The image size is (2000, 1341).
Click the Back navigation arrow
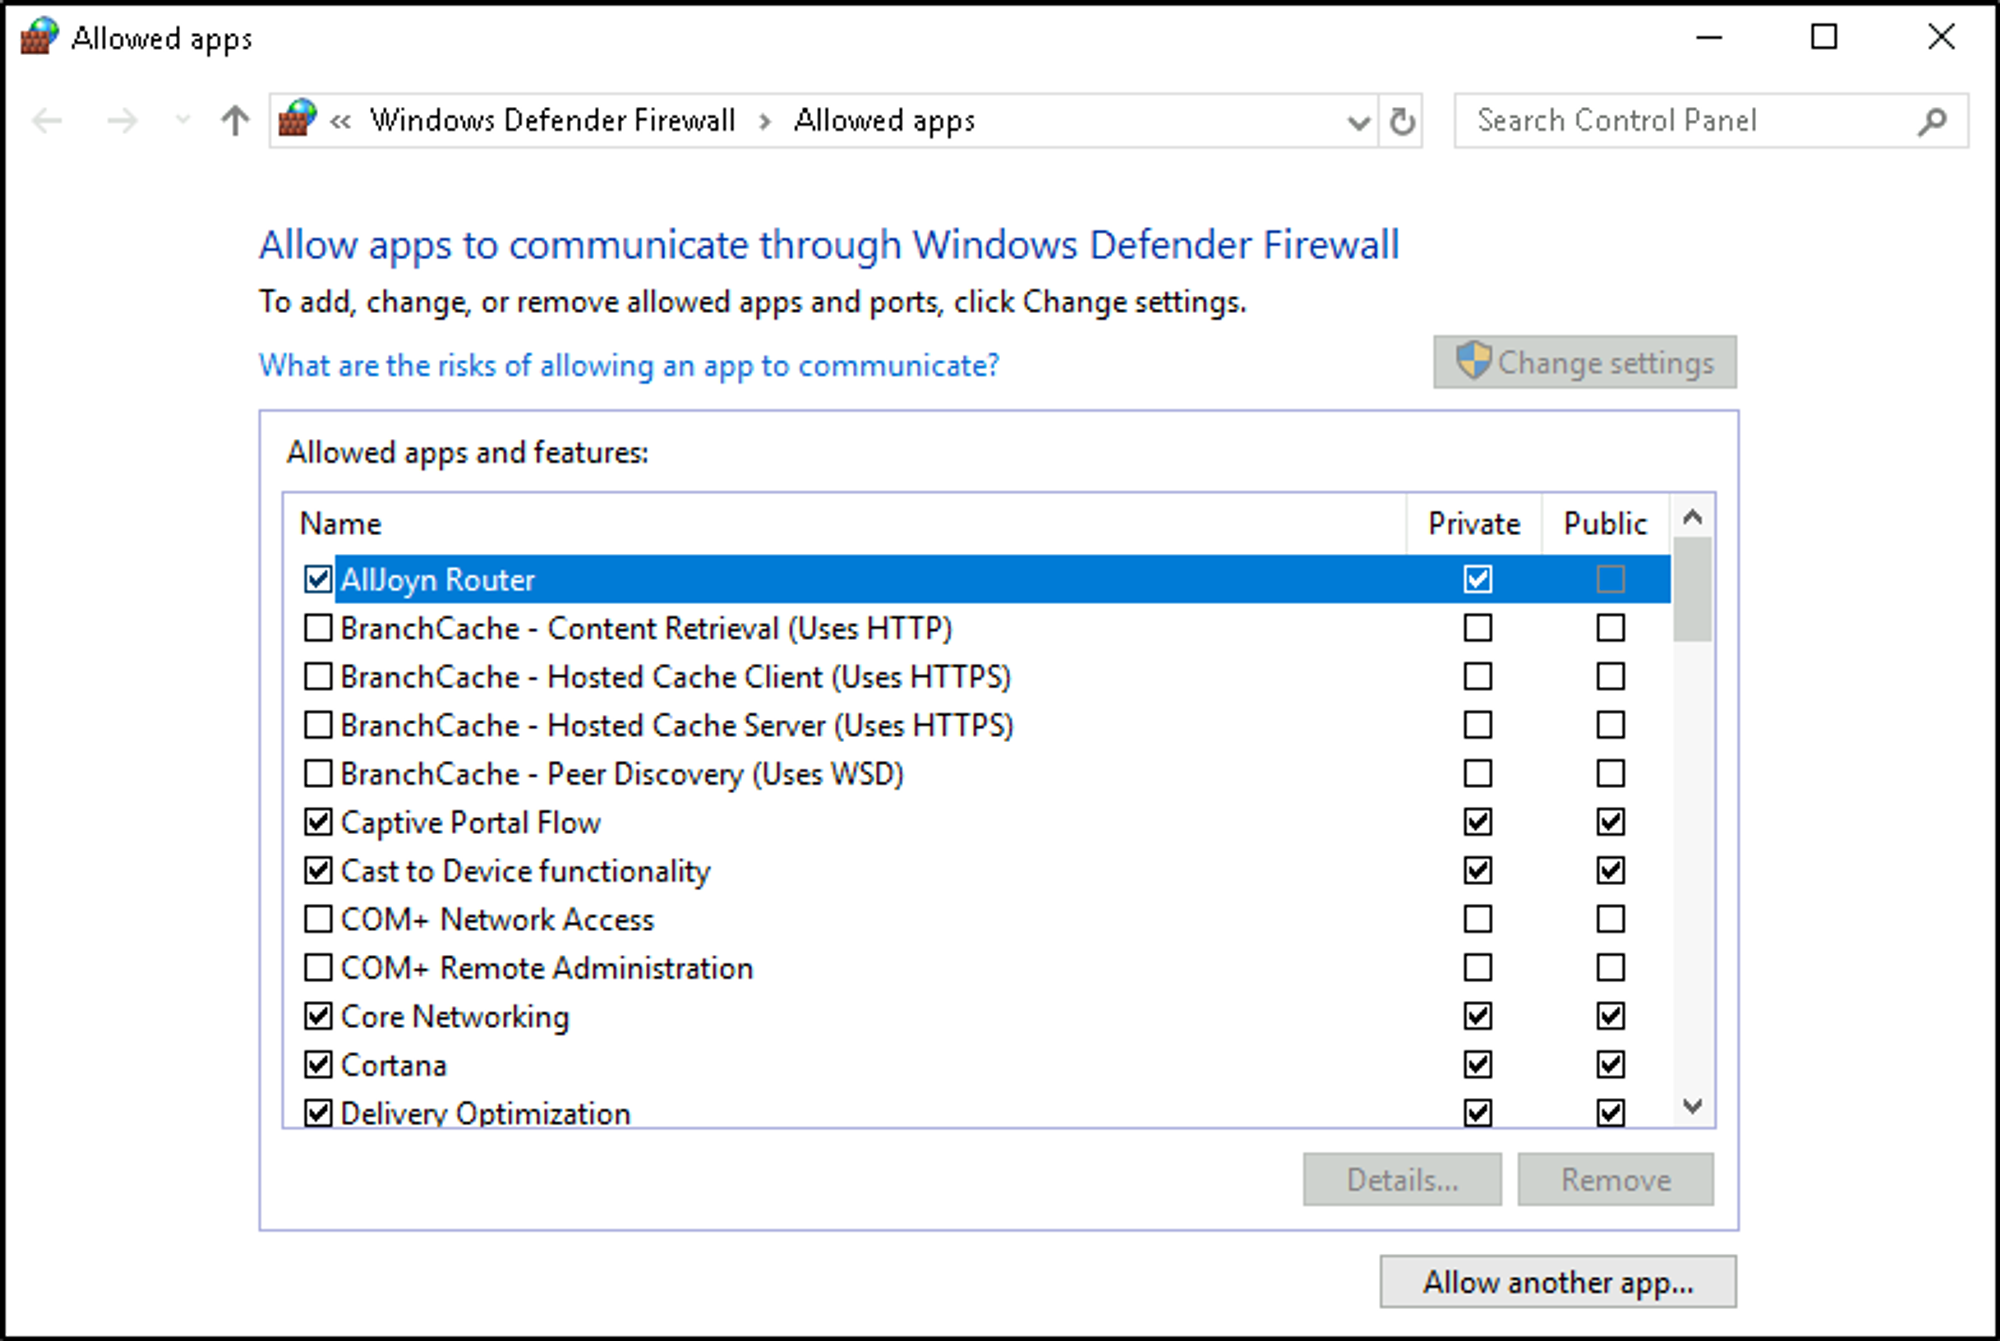[x=47, y=121]
